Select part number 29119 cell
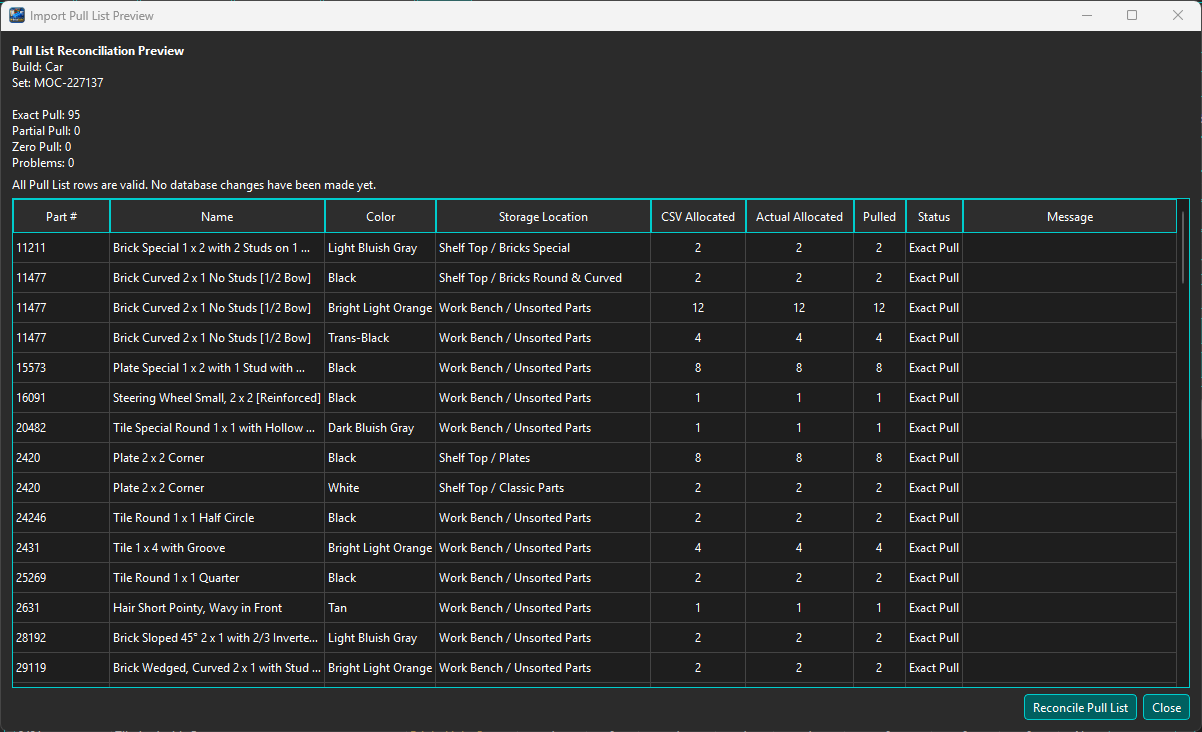Image resolution: width=1202 pixels, height=732 pixels. [x=62, y=668]
